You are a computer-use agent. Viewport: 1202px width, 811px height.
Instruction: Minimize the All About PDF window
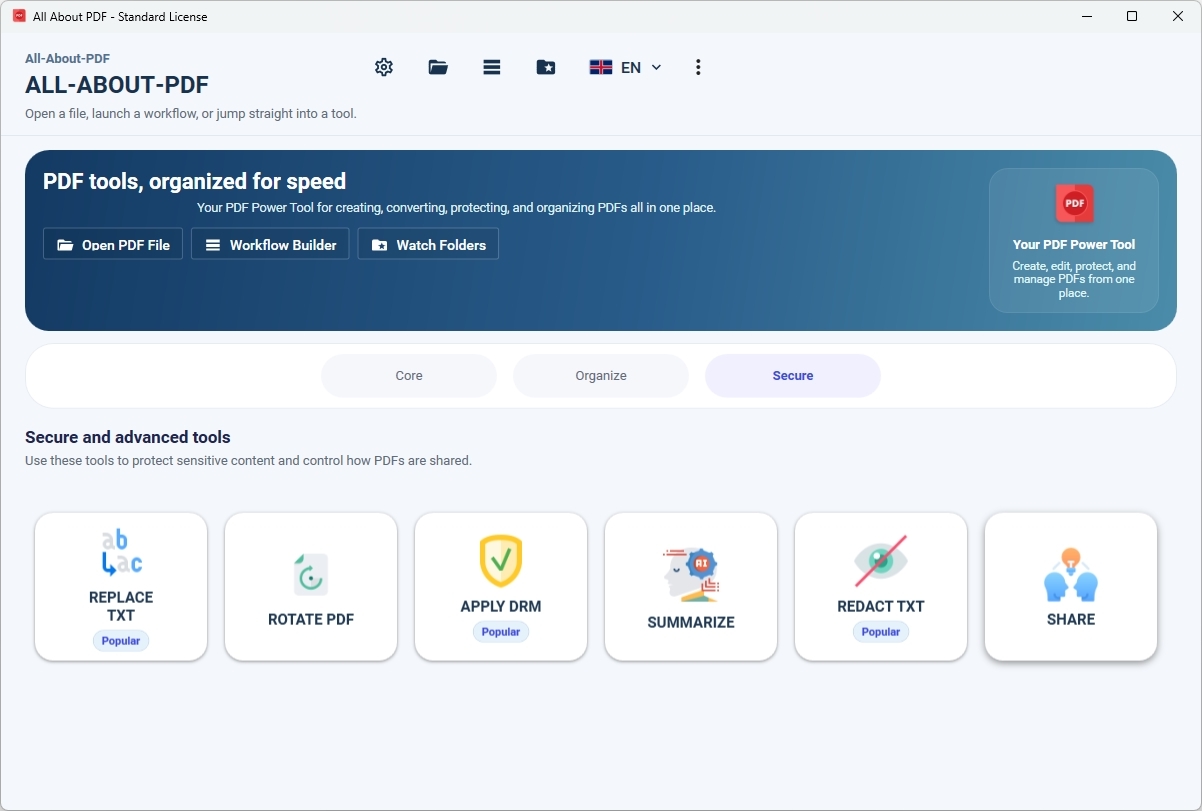1086,16
